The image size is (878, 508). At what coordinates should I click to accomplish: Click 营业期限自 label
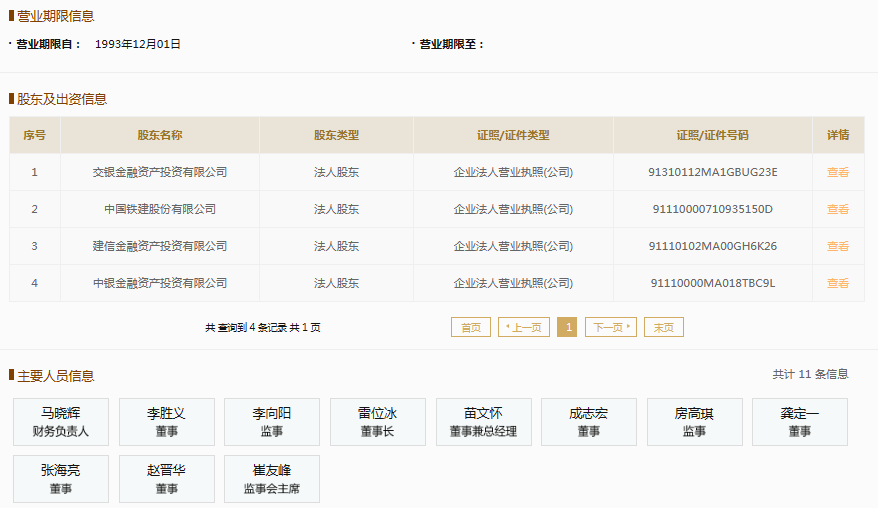click(48, 44)
